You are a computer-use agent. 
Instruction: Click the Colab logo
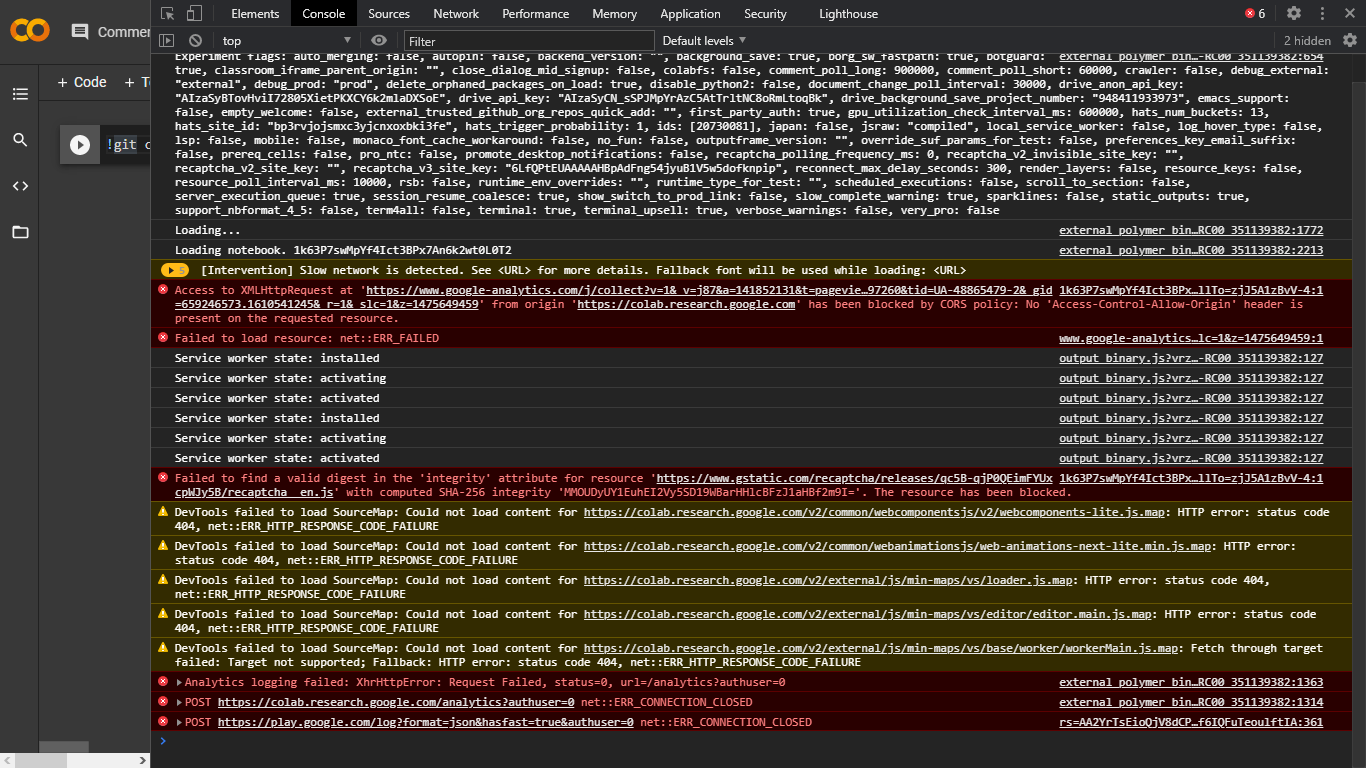(x=30, y=31)
